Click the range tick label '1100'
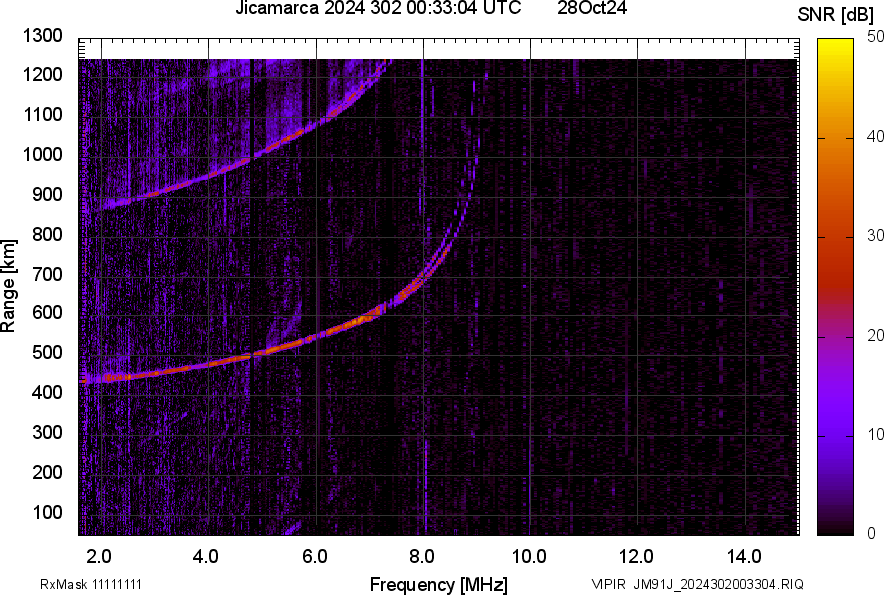This screenshot has height=595, width=884. pyautogui.click(x=43, y=114)
